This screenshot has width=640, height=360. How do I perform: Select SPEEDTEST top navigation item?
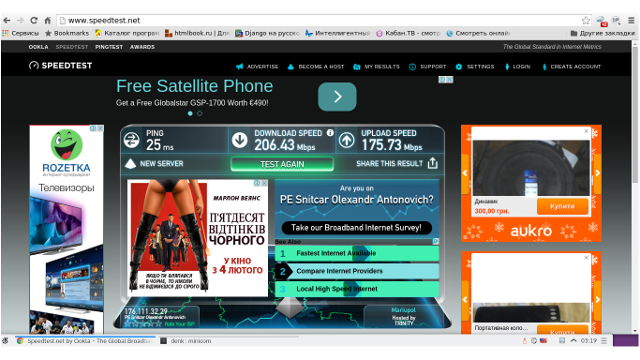point(72,47)
